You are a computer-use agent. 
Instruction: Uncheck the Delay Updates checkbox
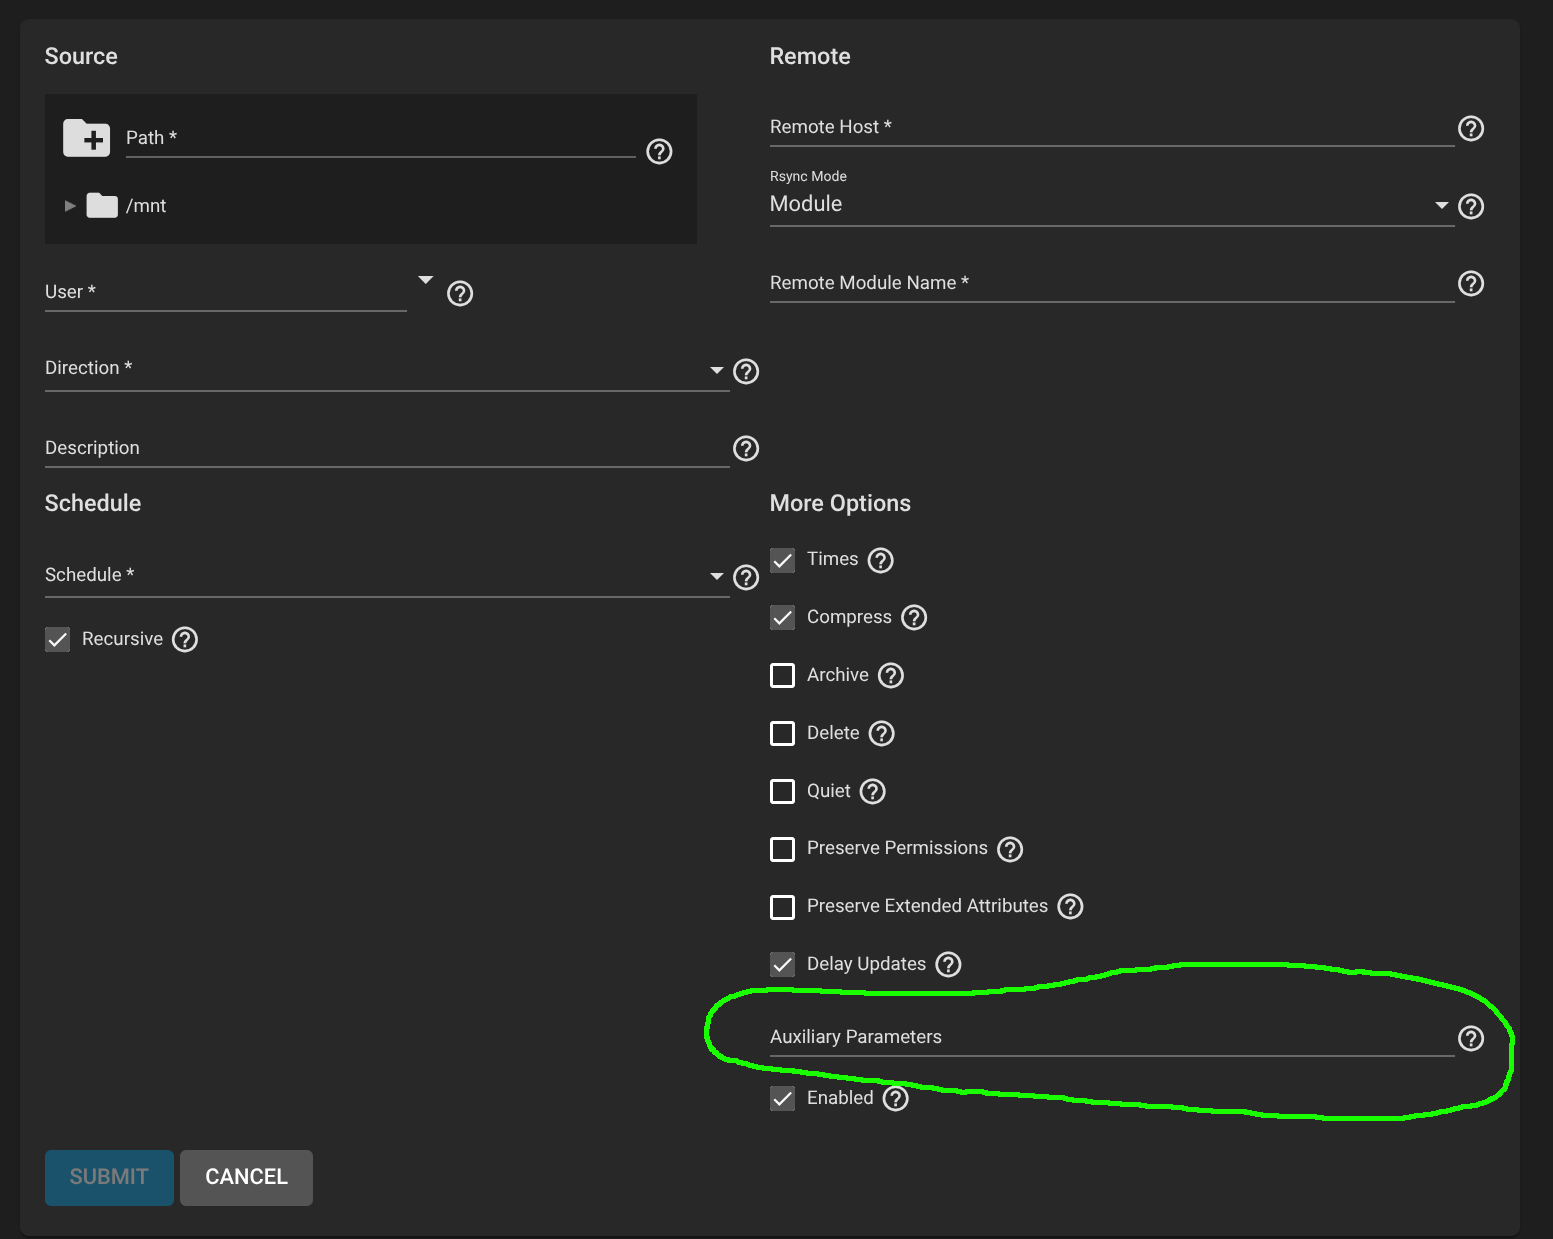tap(783, 964)
